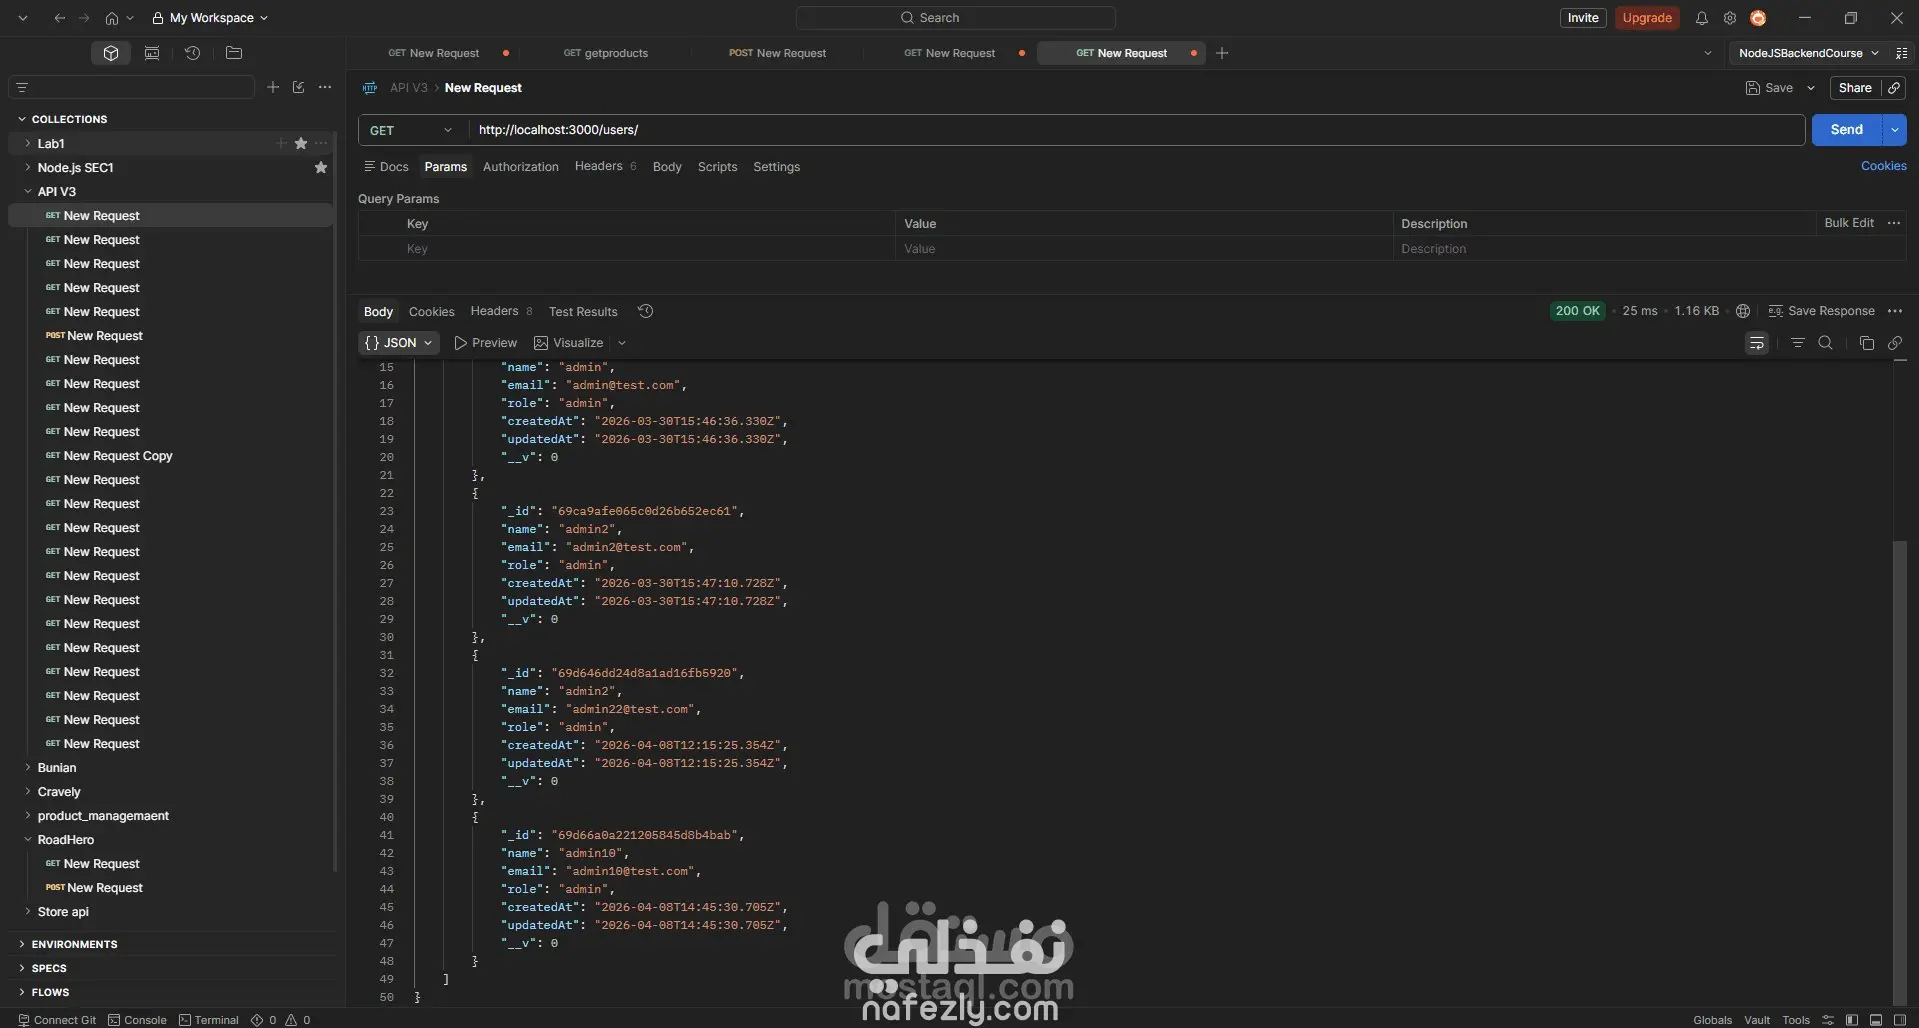Open the My Workspace switcher dropdown
This screenshot has width=1919, height=1028.
tap(210, 18)
